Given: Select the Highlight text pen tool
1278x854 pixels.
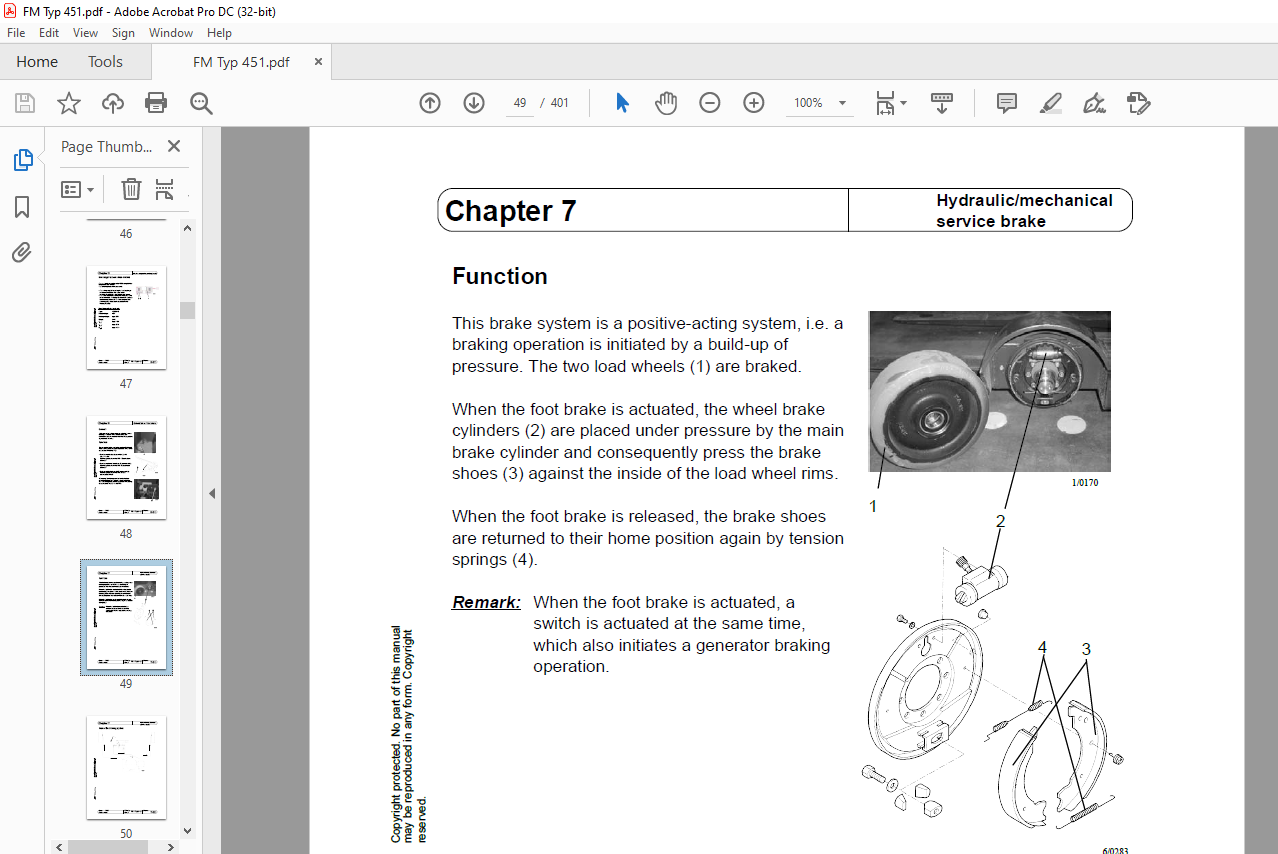Looking at the screenshot, I should [1050, 103].
